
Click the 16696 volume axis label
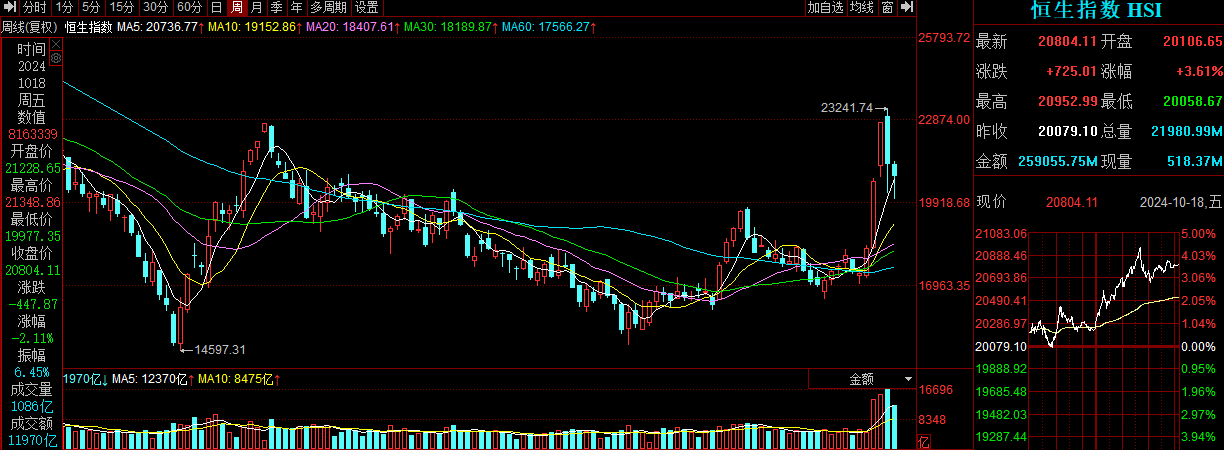[936, 390]
